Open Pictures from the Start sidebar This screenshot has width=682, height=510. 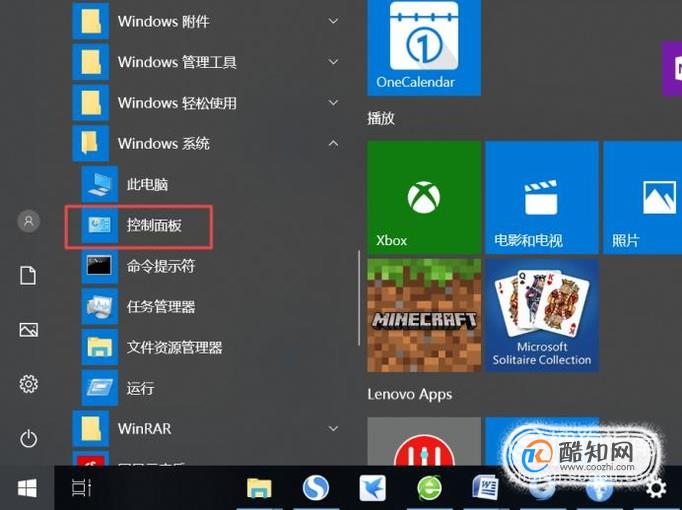coord(28,330)
